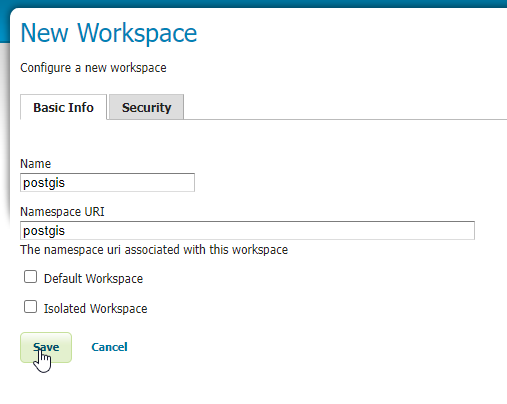The width and height of the screenshot is (507, 404).
Task: Click the namespace uri help text
Action: click(154, 250)
